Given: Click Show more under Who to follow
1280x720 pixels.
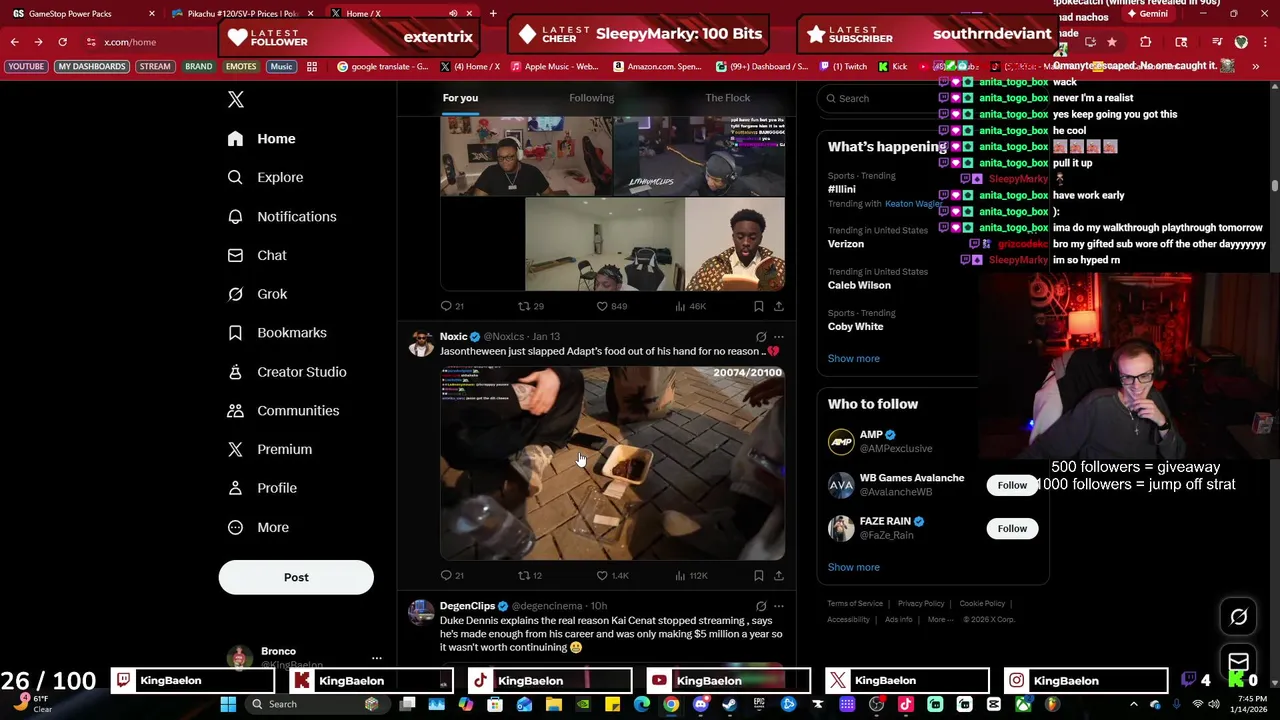Looking at the screenshot, I should (x=854, y=567).
